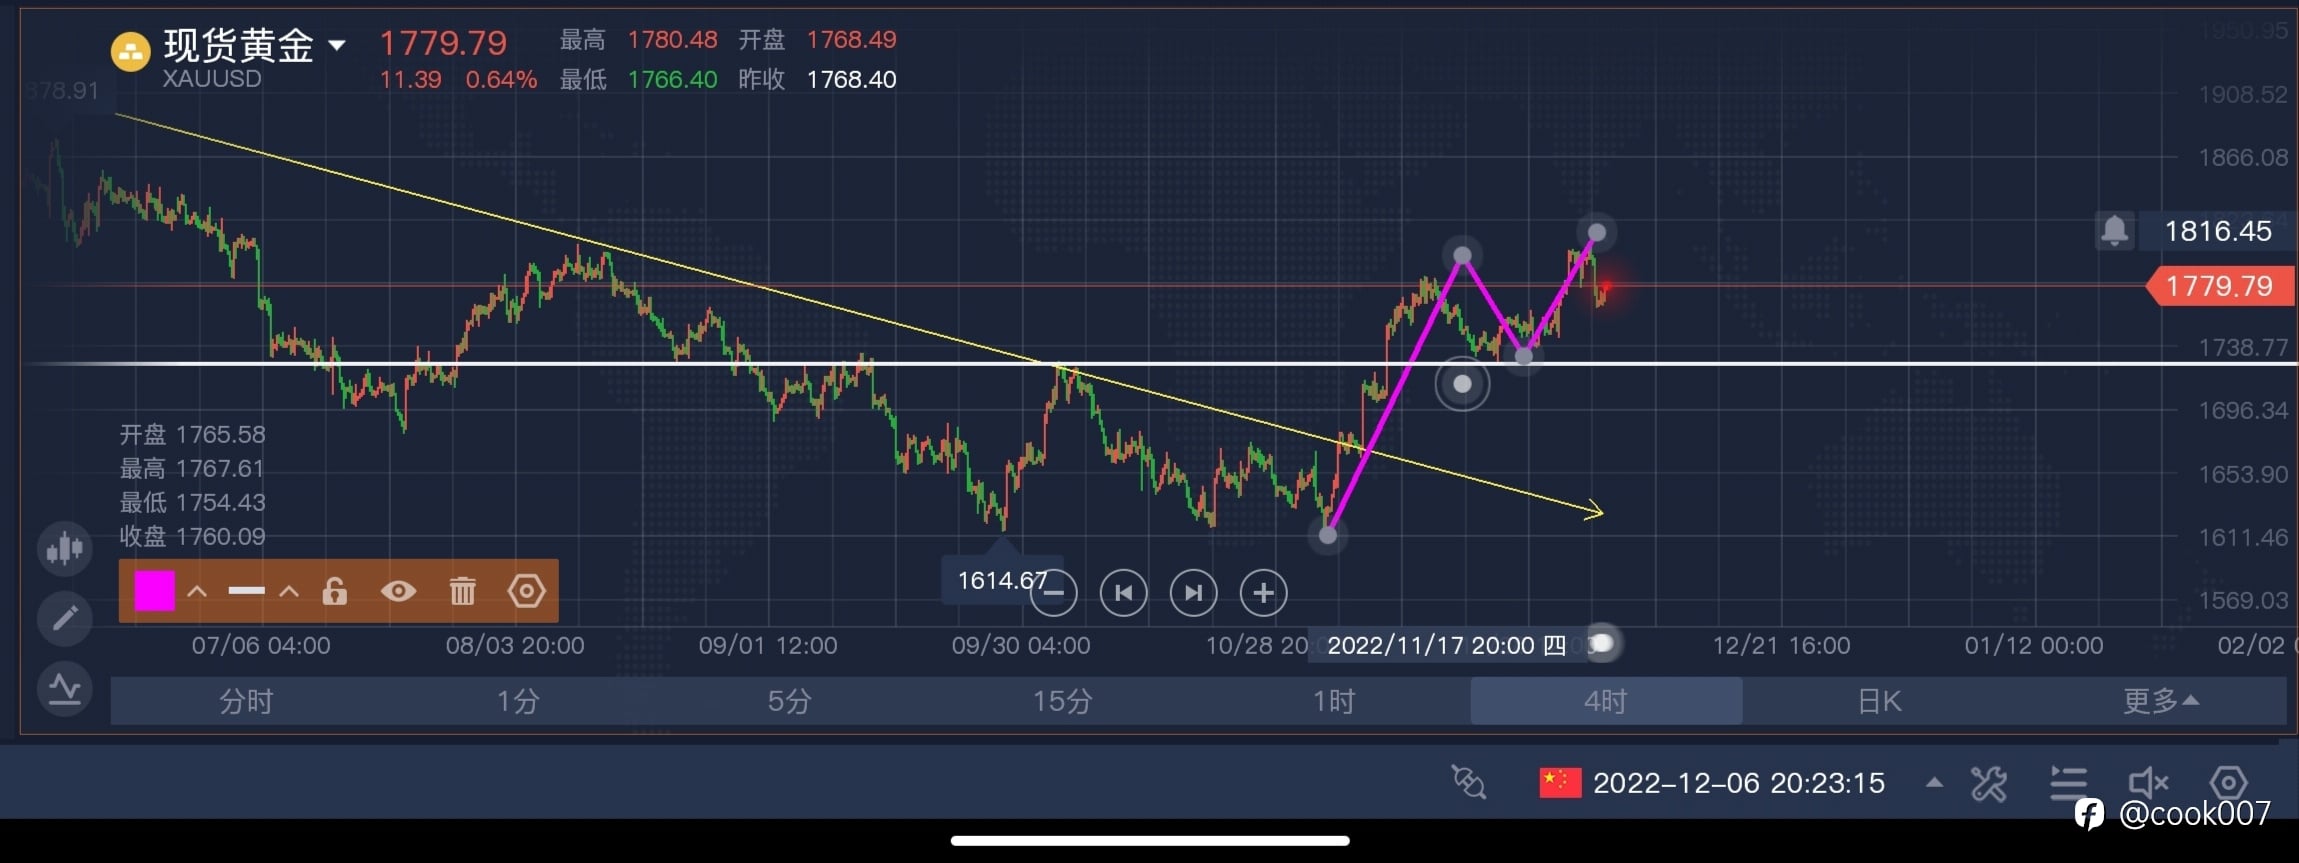Open the 现货黄金 symbol dropdown arrow
This screenshot has height=863, width=2299.
[337, 45]
